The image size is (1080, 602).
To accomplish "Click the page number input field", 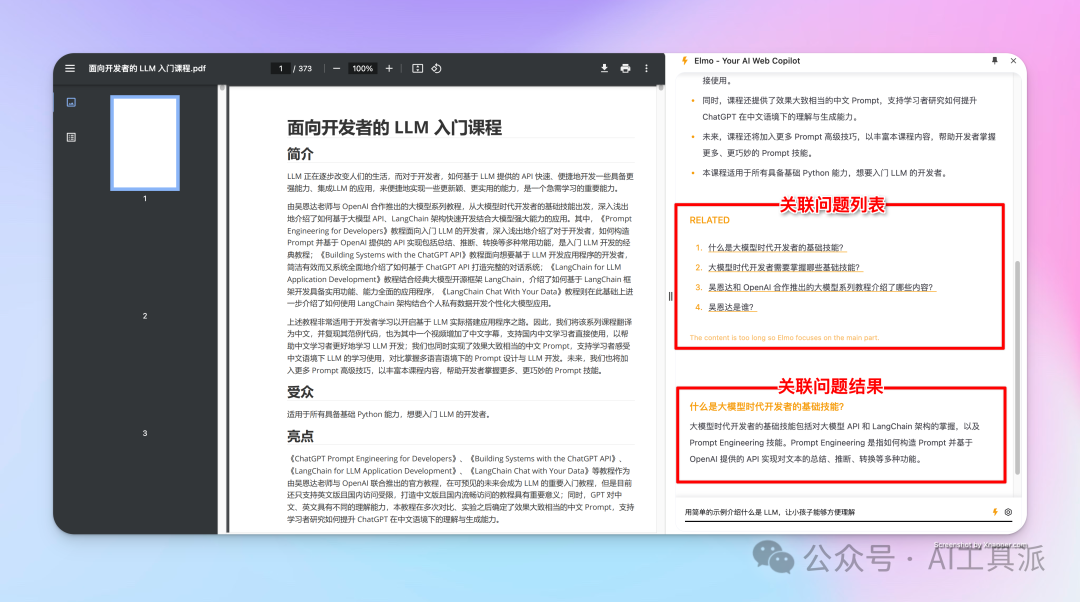I will (x=280, y=68).
